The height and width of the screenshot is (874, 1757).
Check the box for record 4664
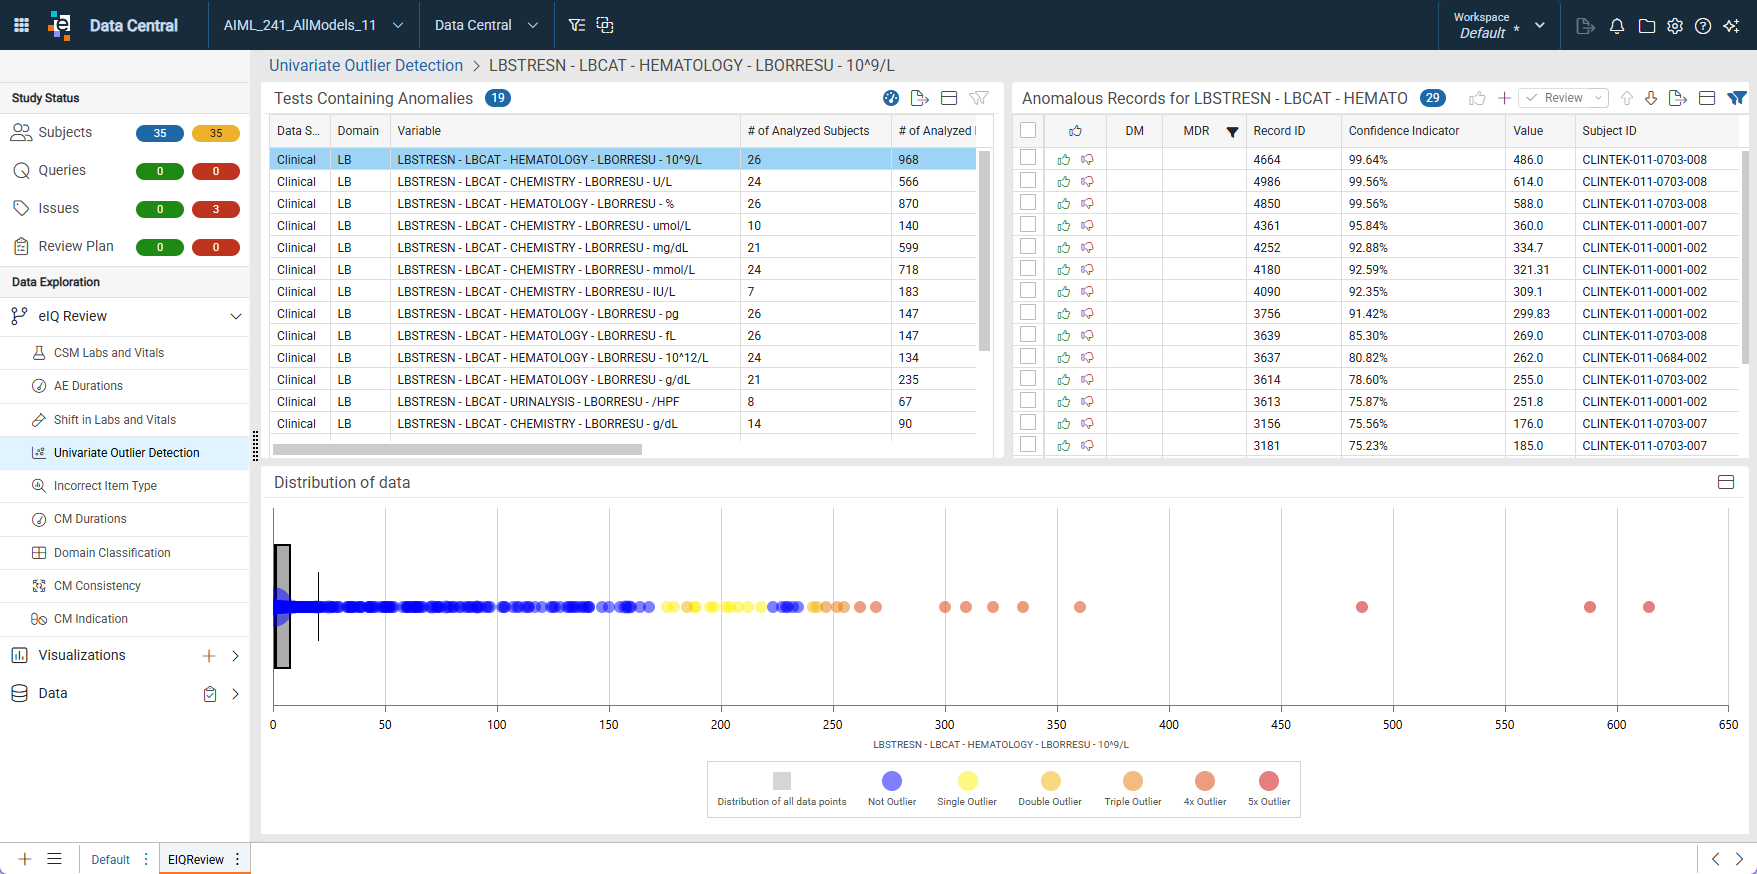pos(1028,158)
